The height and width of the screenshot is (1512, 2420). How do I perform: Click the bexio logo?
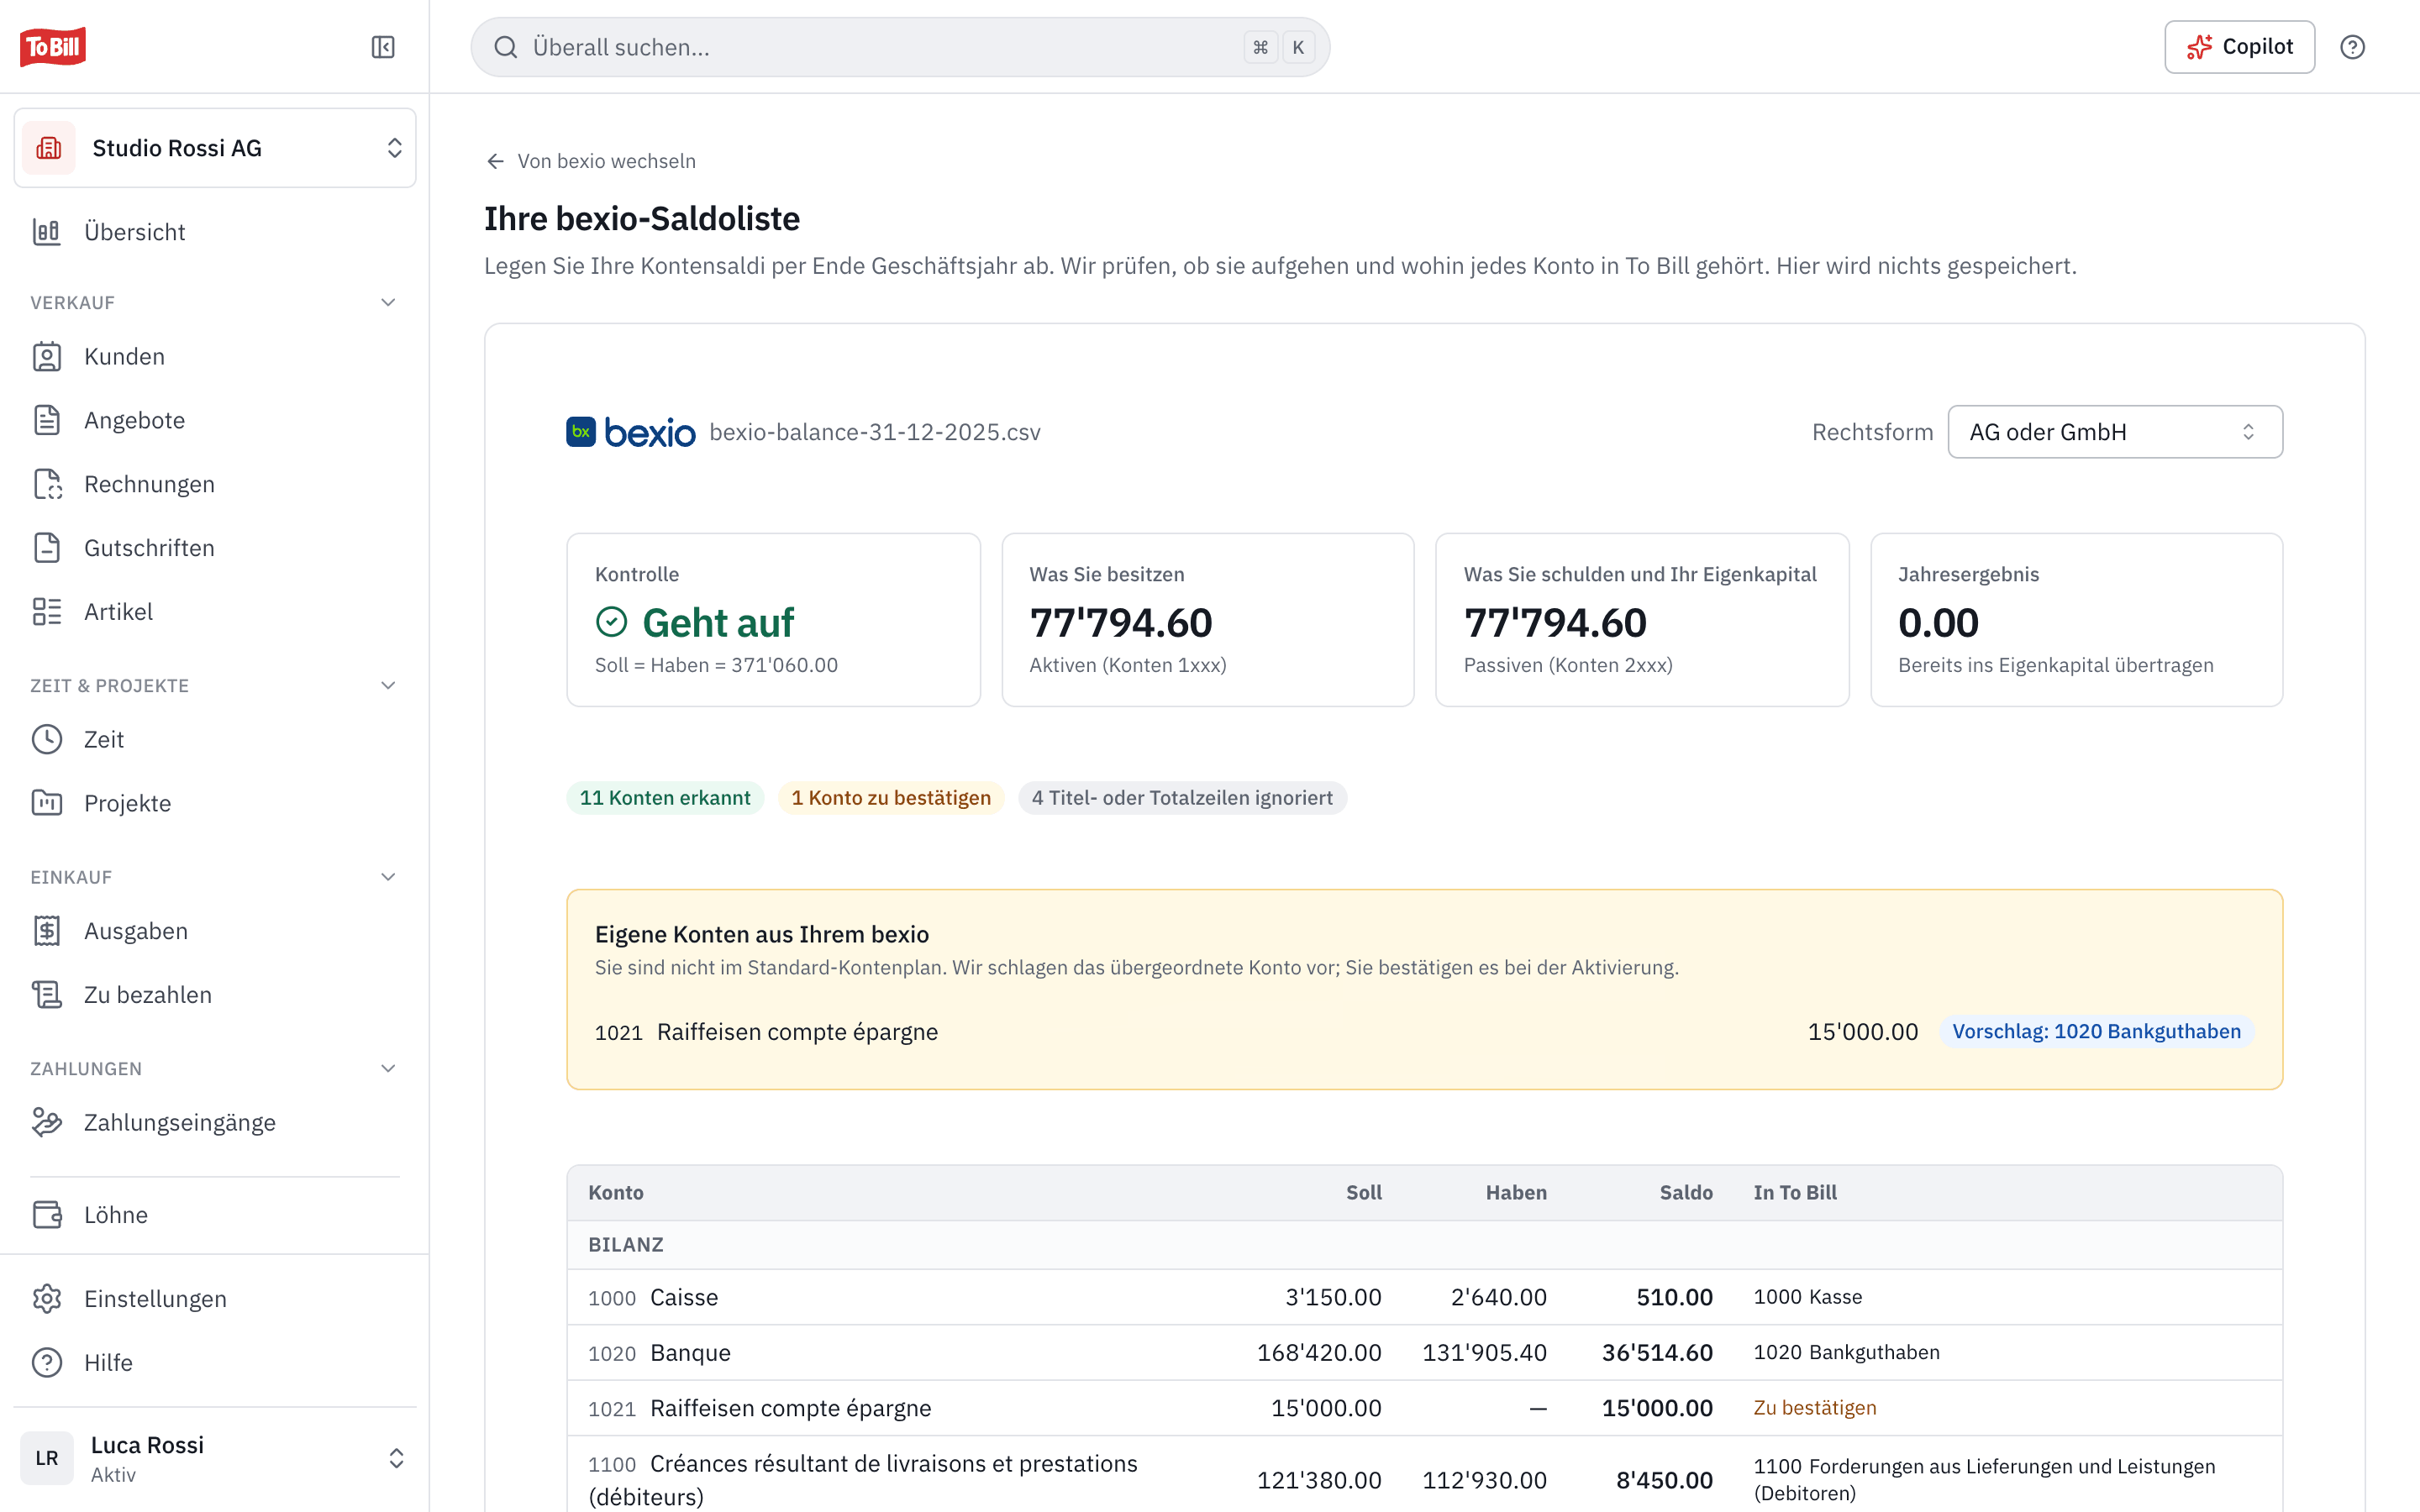[630, 432]
